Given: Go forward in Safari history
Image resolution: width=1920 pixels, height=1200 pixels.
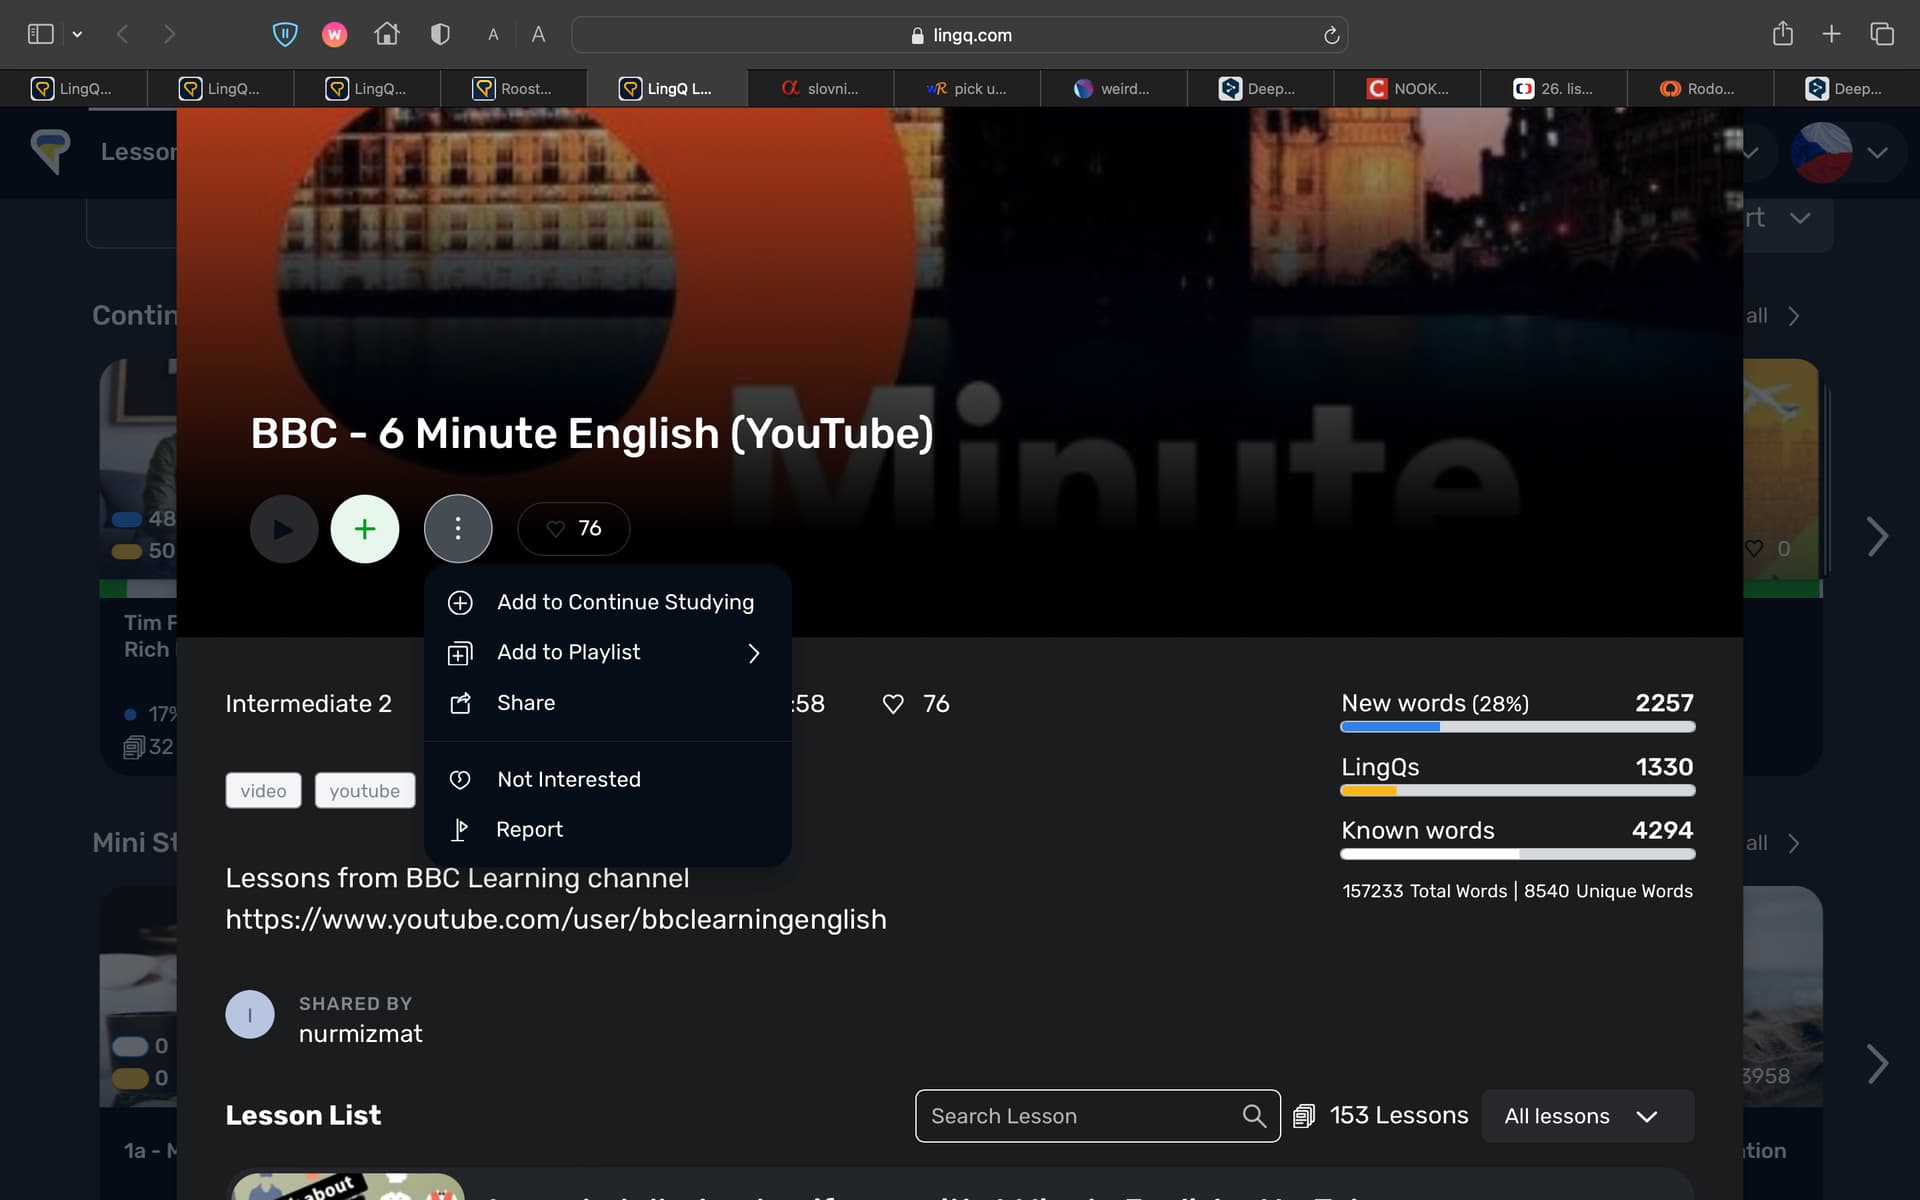Looking at the screenshot, I should point(169,34).
